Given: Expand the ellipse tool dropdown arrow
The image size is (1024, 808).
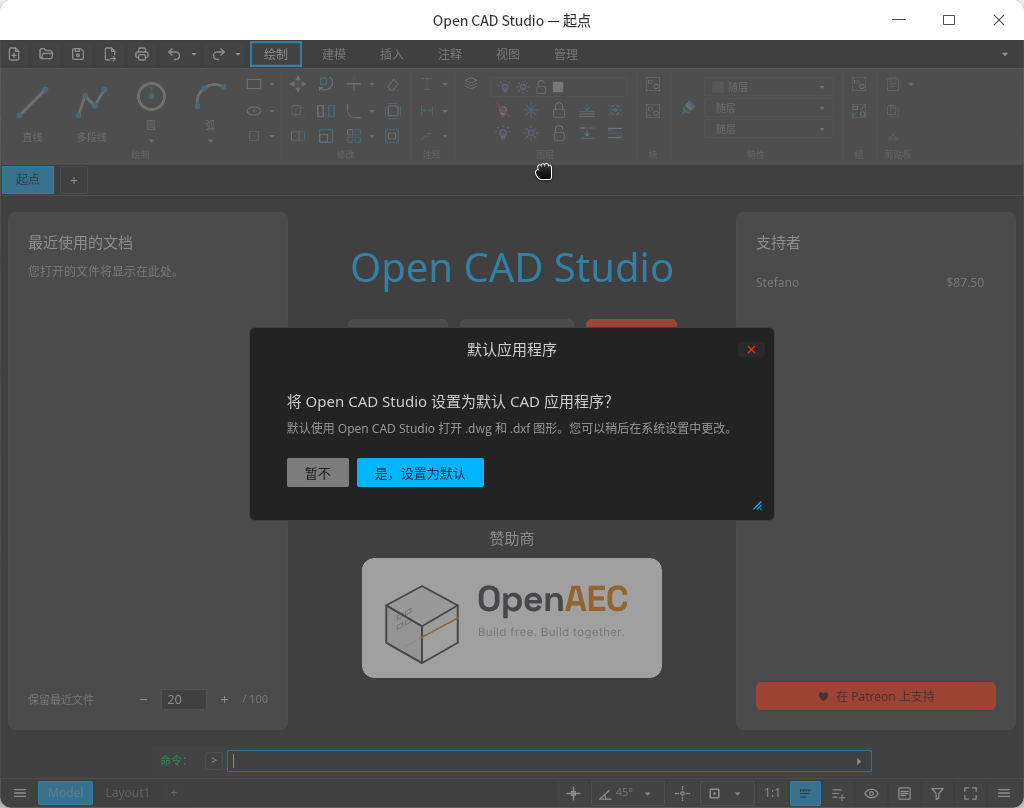Looking at the screenshot, I should [272, 111].
